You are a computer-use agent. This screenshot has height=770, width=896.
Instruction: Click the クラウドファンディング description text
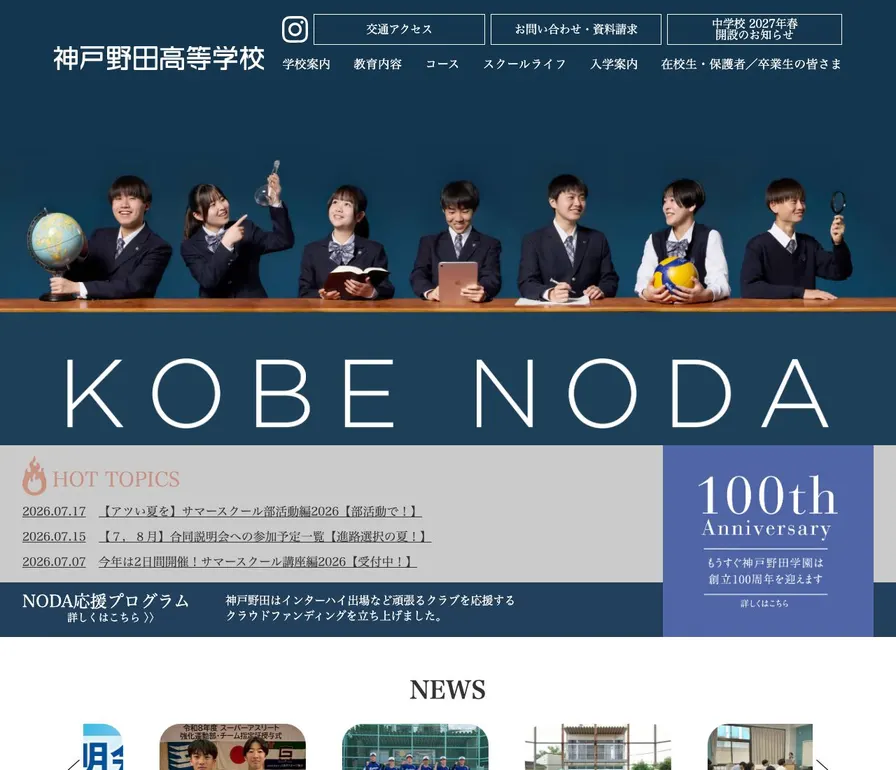(370, 608)
